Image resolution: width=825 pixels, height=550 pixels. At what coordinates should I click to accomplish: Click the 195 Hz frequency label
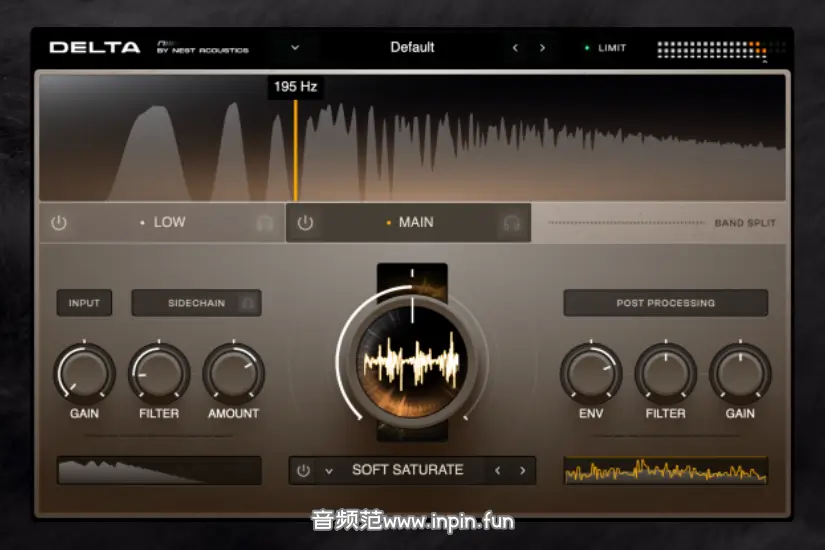(x=296, y=86)
